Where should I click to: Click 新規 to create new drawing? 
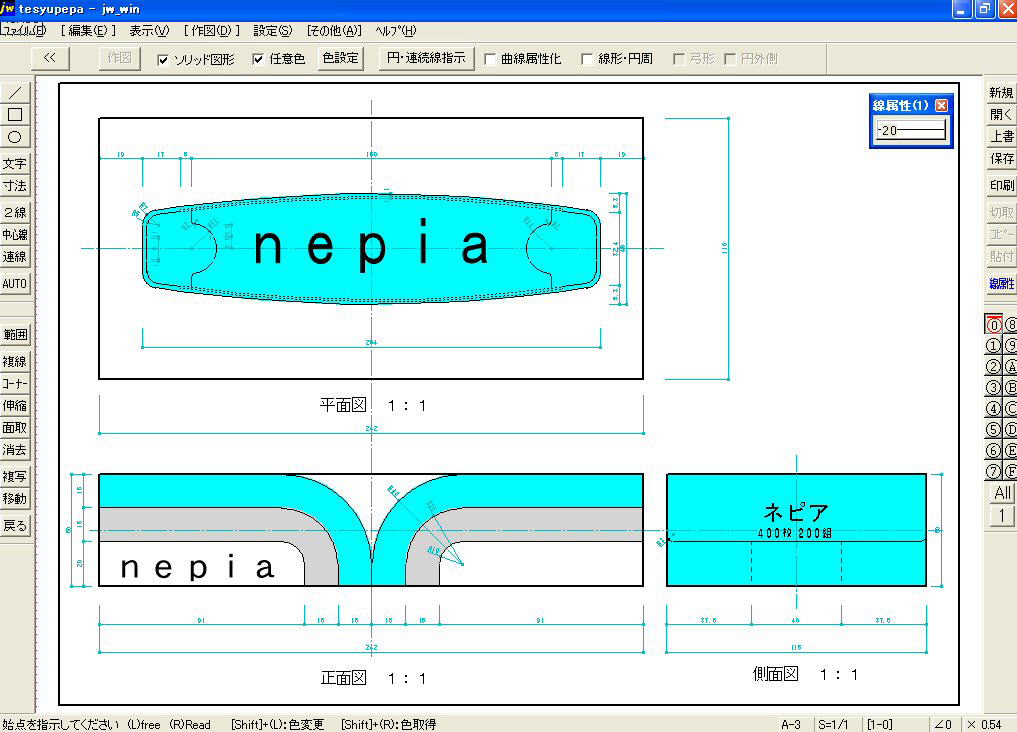coord(1001,93)
